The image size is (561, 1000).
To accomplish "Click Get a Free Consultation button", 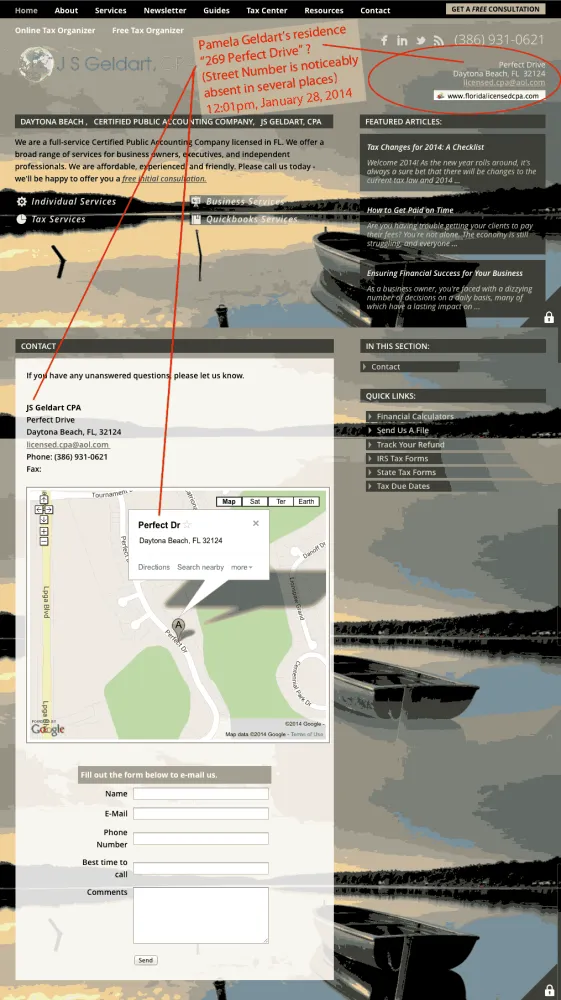I will pos(495,9).
